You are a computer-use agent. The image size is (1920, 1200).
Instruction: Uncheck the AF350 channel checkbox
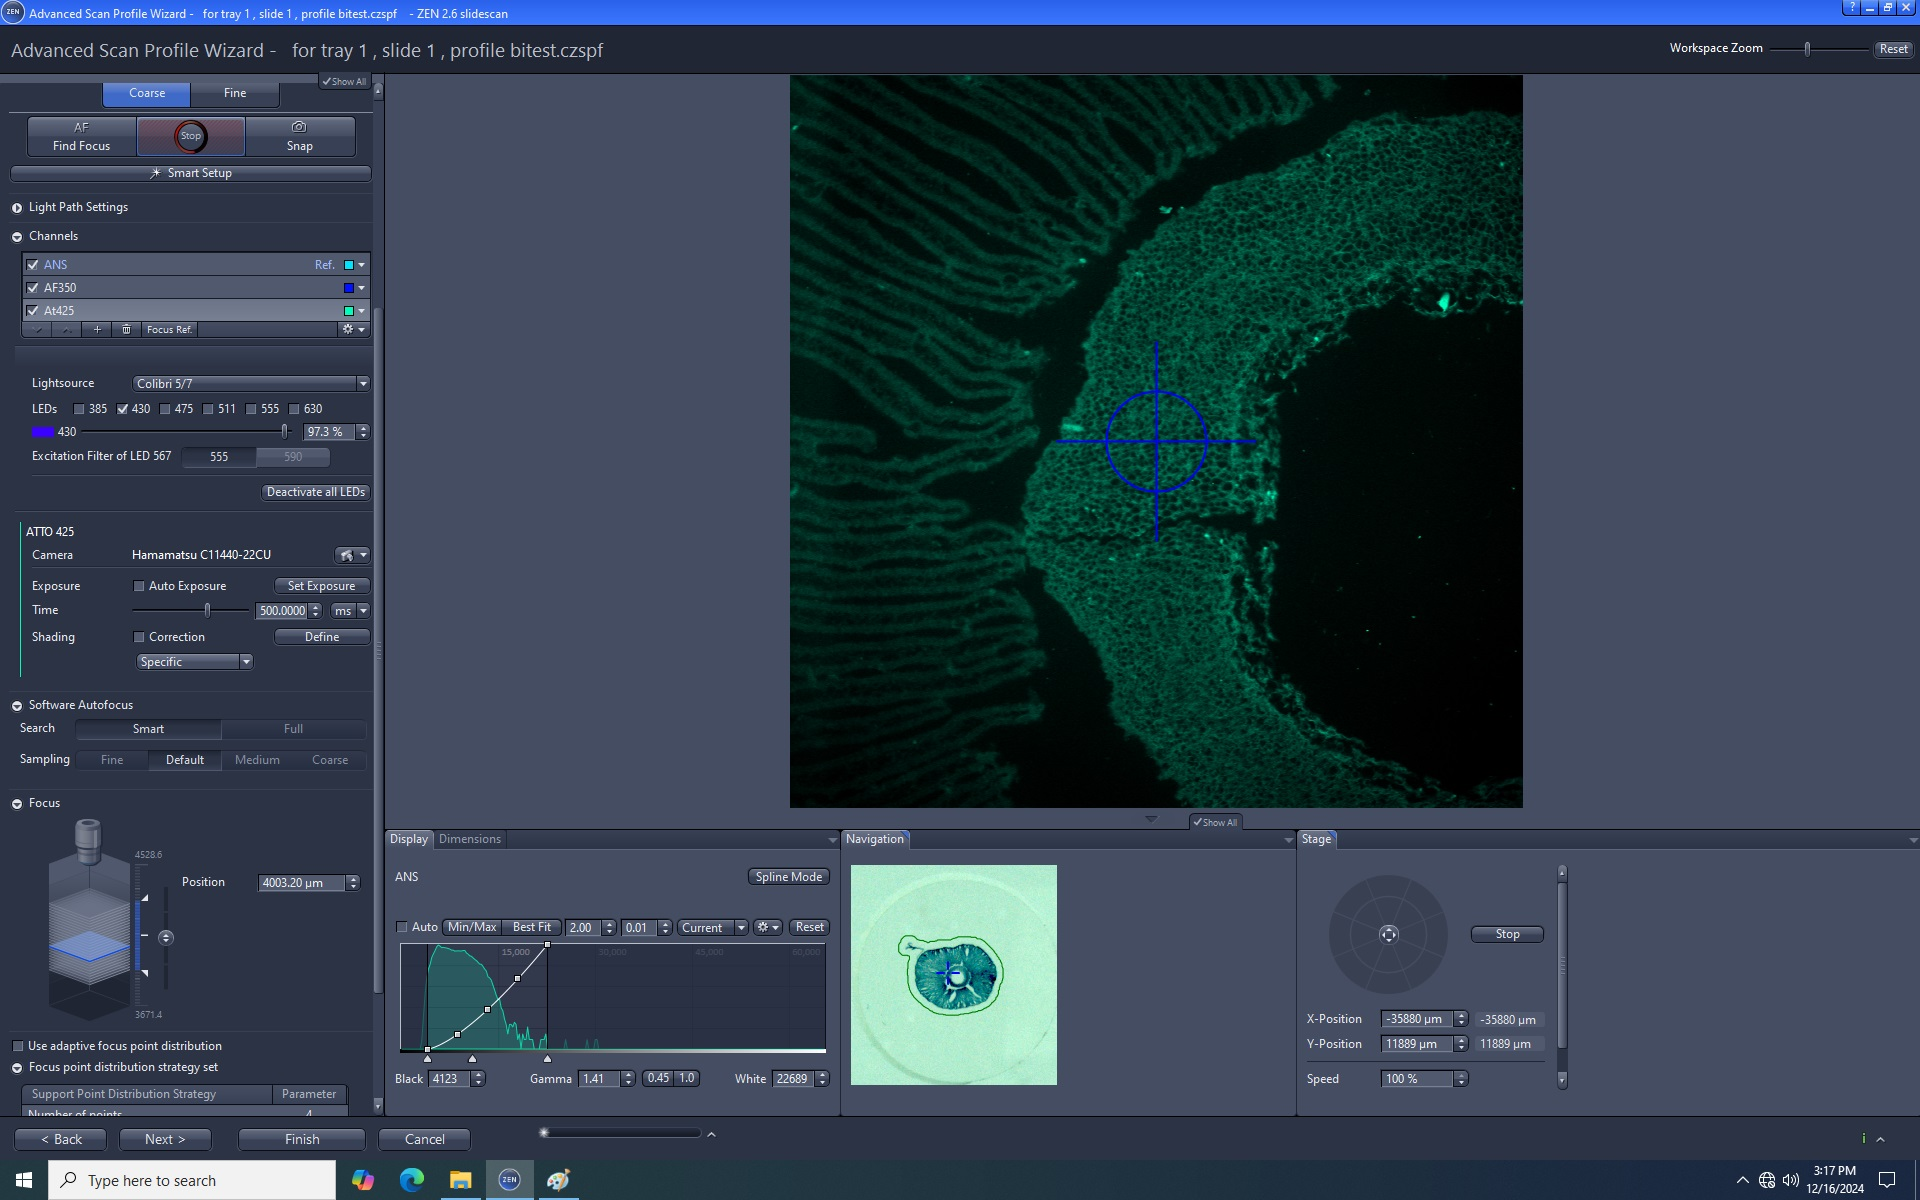click(33, 288)
